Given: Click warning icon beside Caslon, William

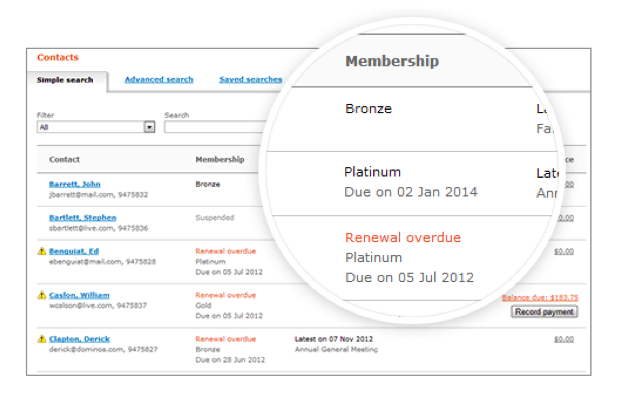Looking at the screenshot, I should (x=41, y=296).
